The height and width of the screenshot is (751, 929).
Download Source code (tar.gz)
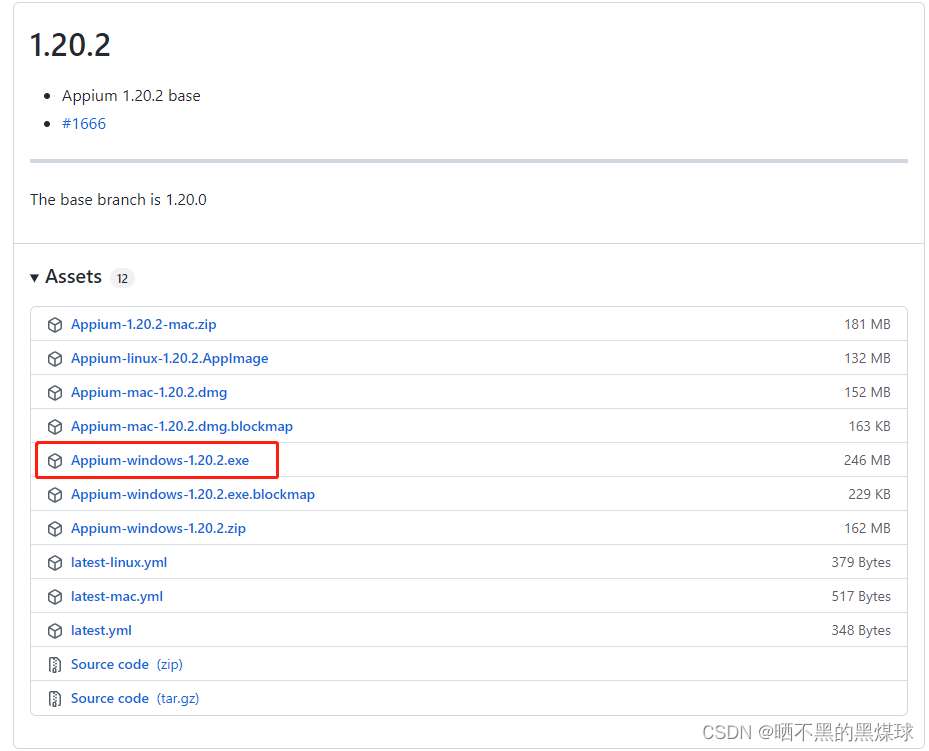coord(135,699)
